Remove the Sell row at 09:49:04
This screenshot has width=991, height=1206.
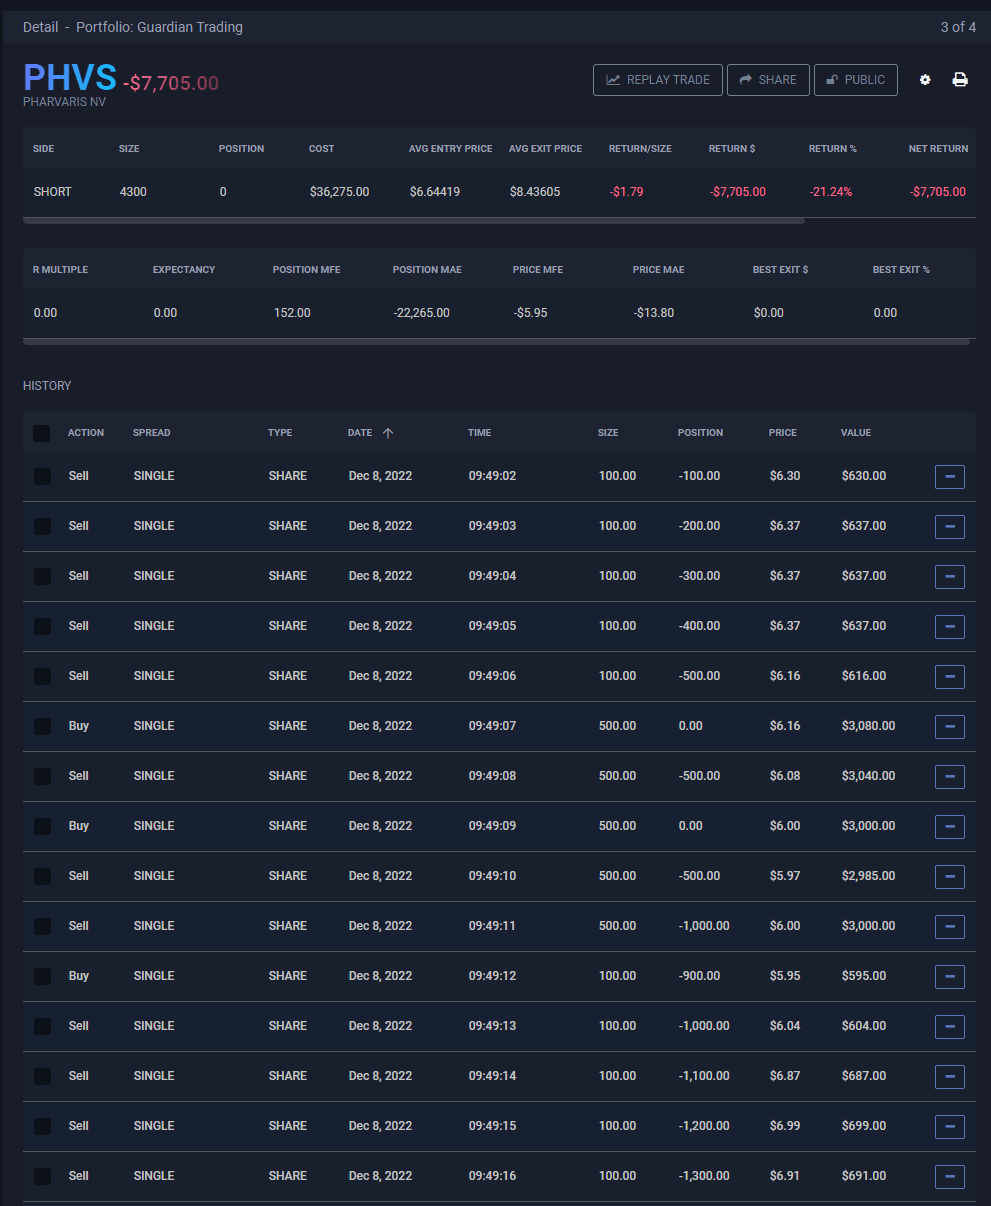point(950,577)
